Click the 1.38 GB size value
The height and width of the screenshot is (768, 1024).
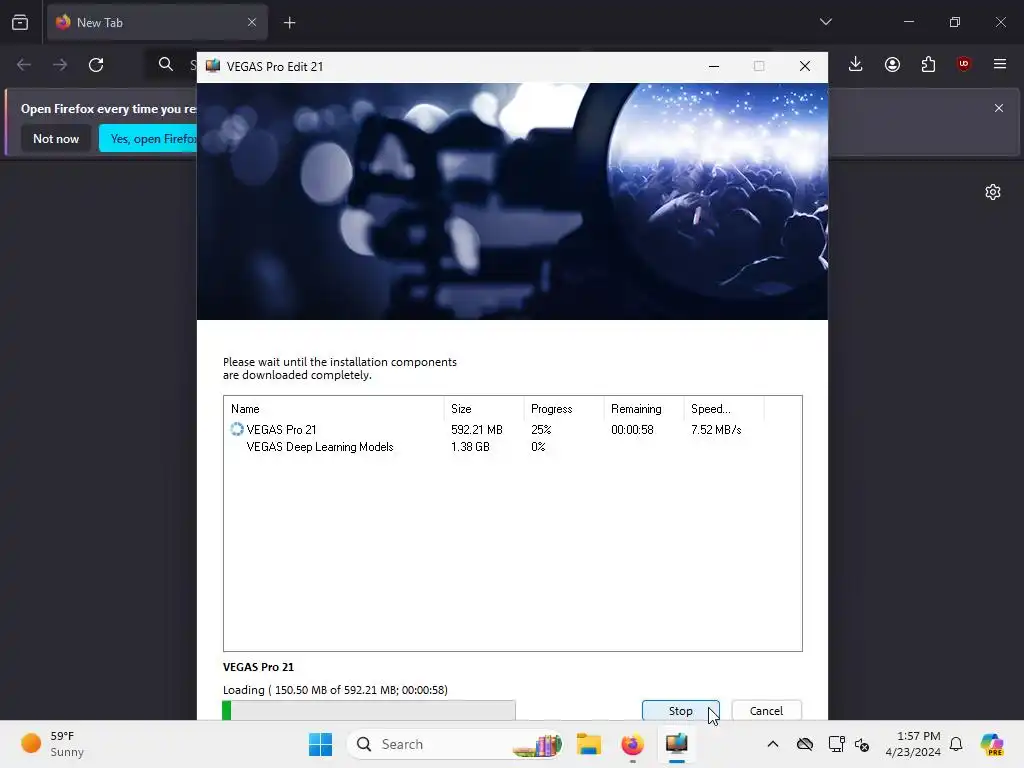pyautogui.click(x=470, y=447)
